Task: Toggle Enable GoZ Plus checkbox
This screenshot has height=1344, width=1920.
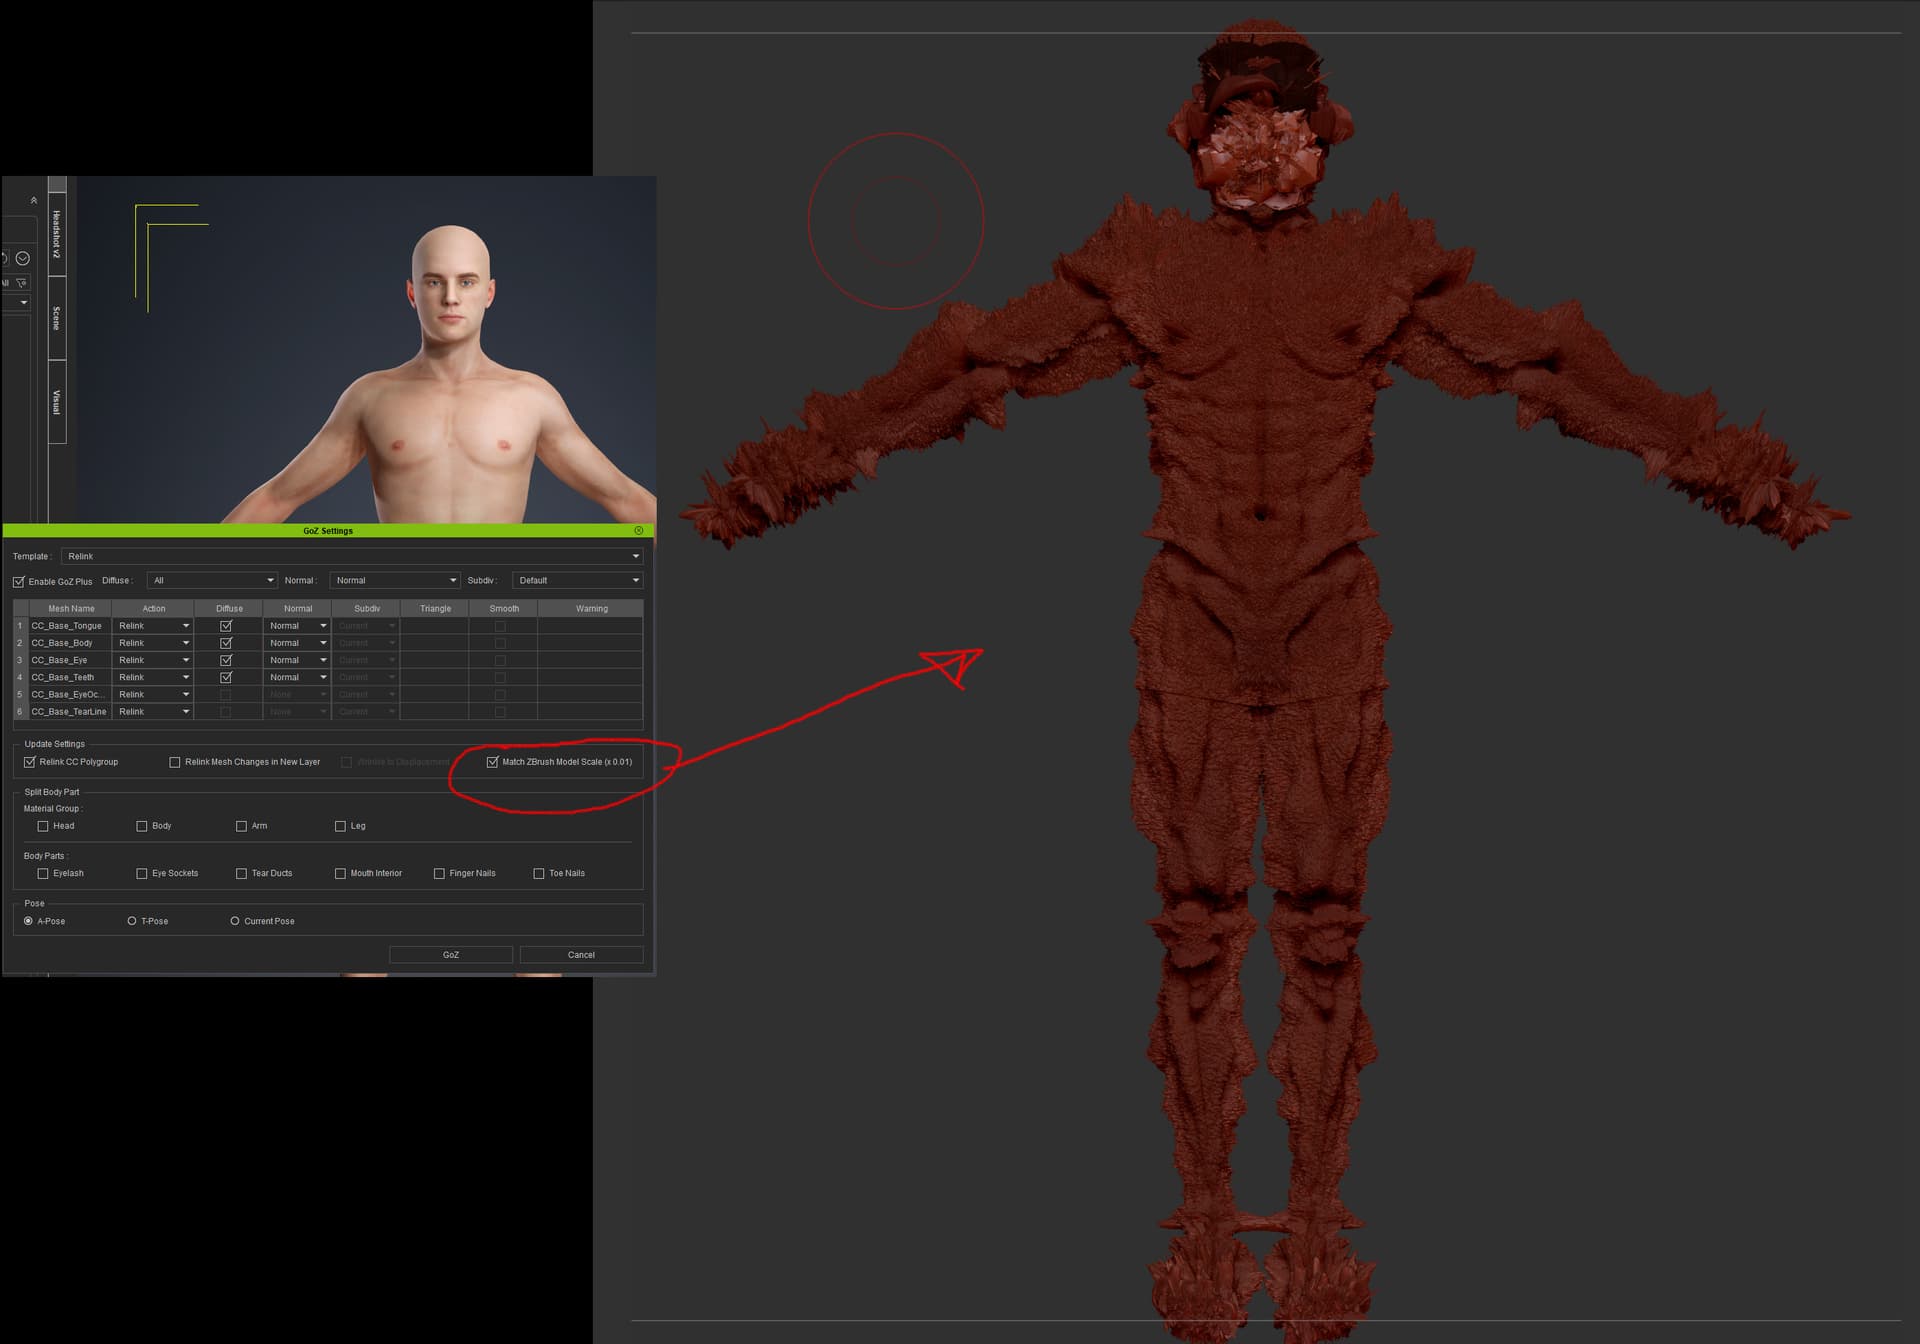Action: (x=19, y=582)
